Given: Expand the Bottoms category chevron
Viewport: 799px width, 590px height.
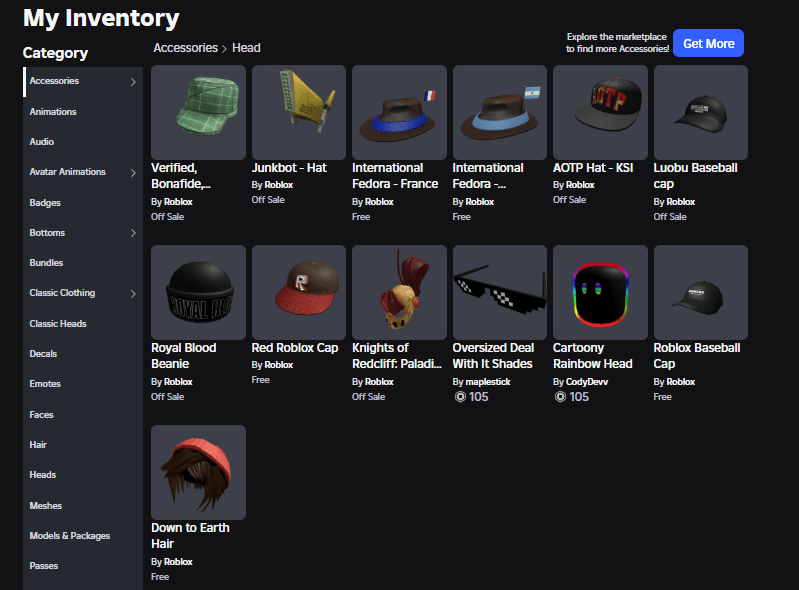Looking at the screenshot, I should [x=133, y=233].
